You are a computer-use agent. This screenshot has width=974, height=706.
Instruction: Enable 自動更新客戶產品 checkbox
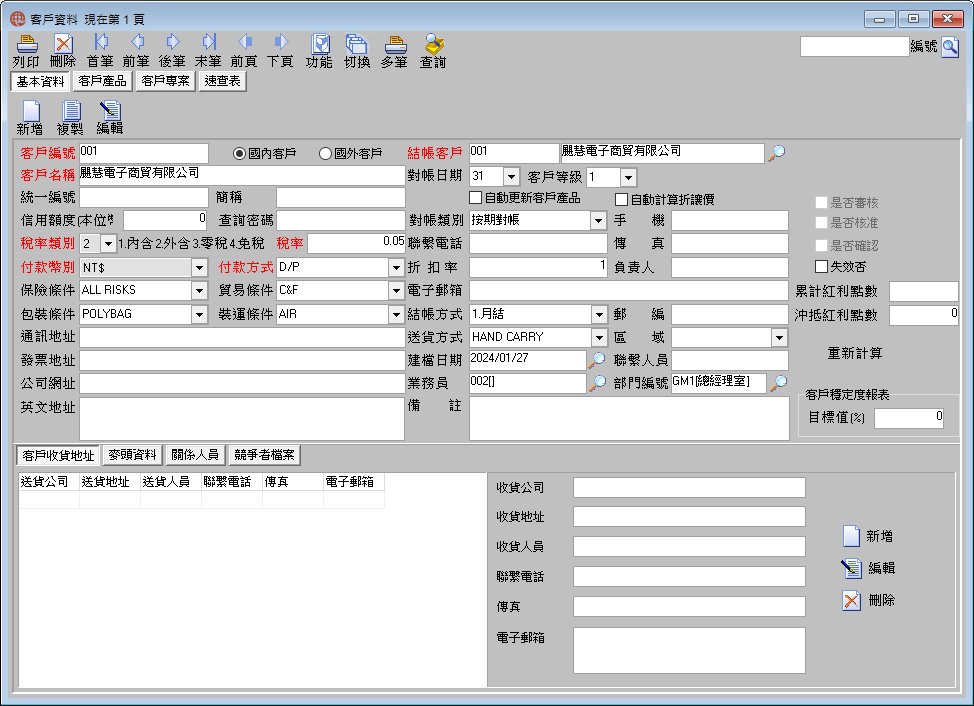[476, 198]
